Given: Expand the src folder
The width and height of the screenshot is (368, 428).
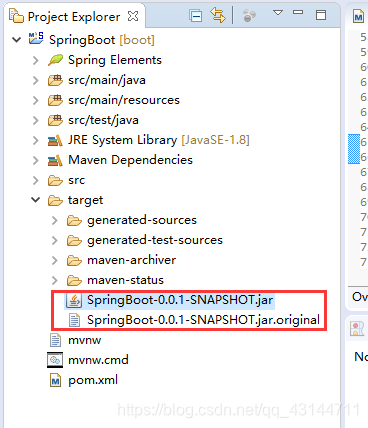Looking at the screenshot, I should point(35,180).
